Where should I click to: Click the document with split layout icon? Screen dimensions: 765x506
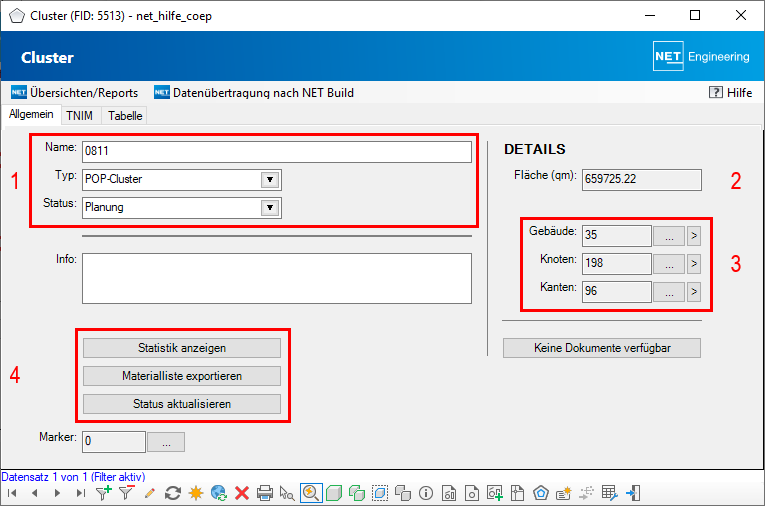tap(518, 493)
